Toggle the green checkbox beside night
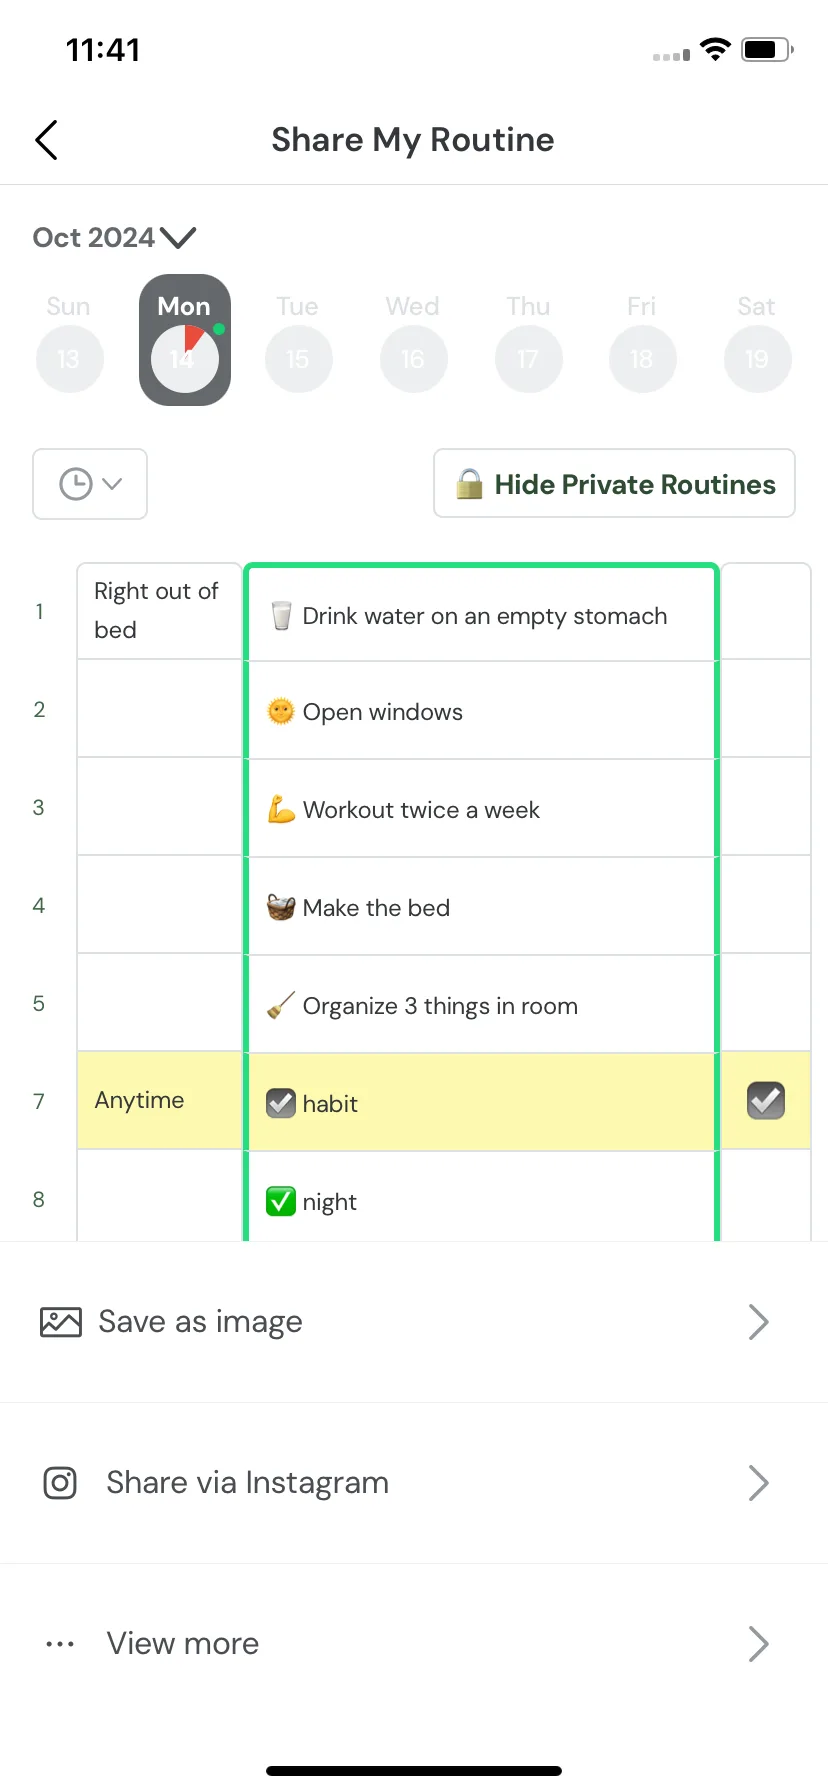This screenshot has width=828, height=1792. point(281,1201)
